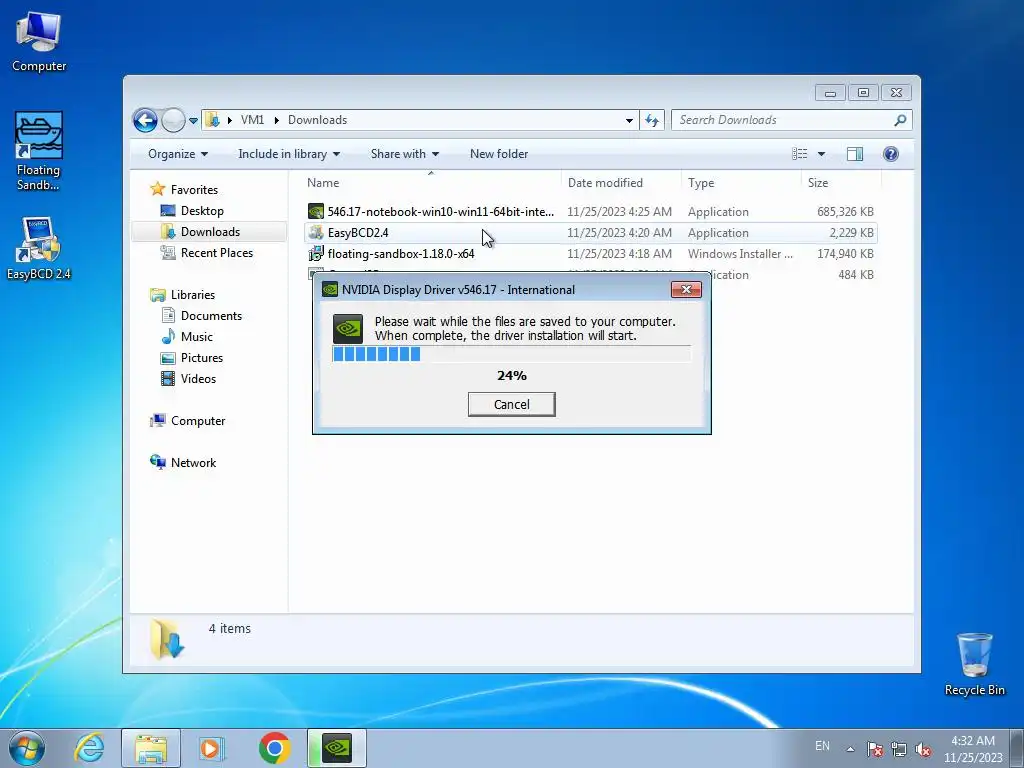Open the Recycle Bin
Screen dimensions: 1024x768
tap(974, 664)
